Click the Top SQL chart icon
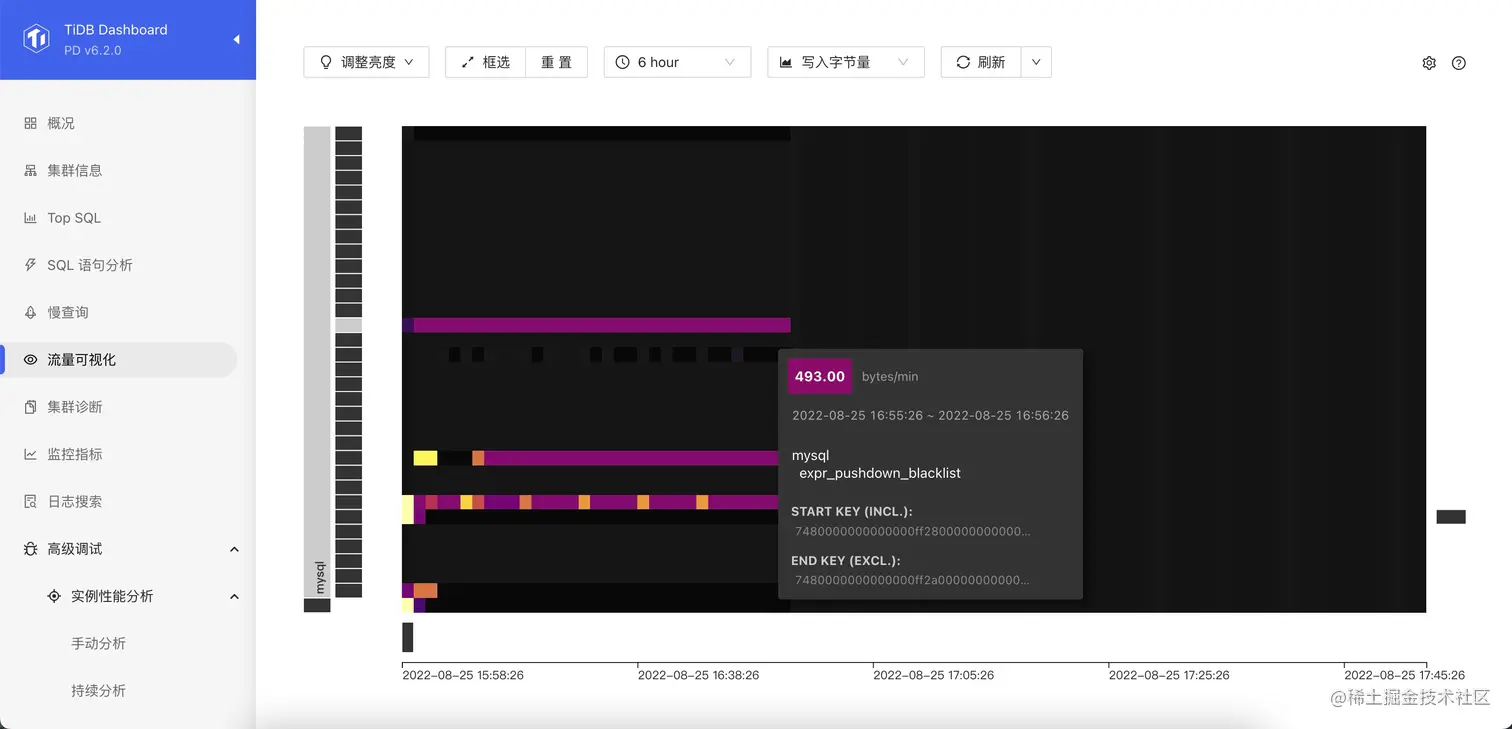Image resolution: width=1512 pixels, height=729 pixels. (30, 218)
